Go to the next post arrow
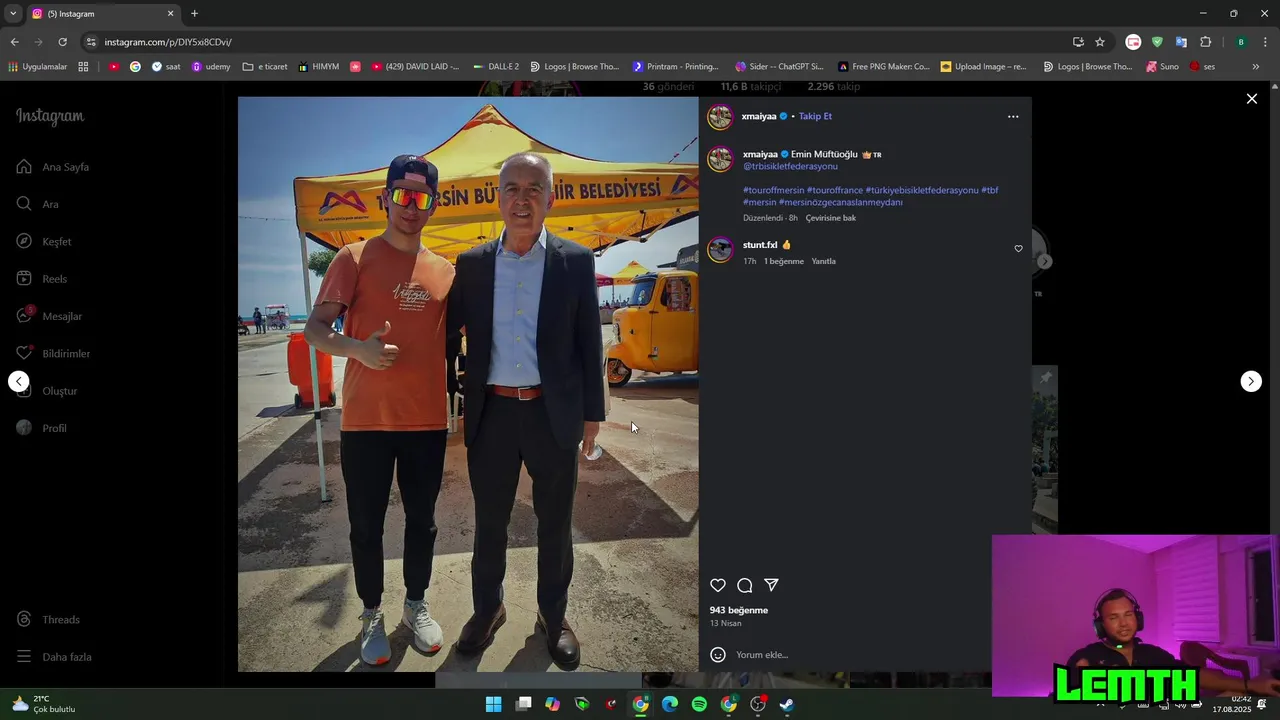This screenshot has height=720, width=1280. tap(1251, 381)
